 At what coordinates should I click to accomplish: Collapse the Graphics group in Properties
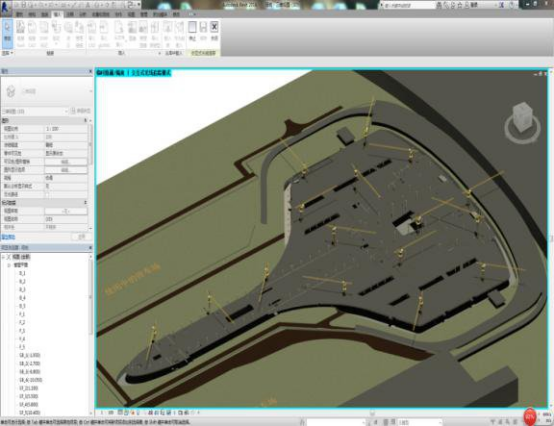(x=86, y=120)
